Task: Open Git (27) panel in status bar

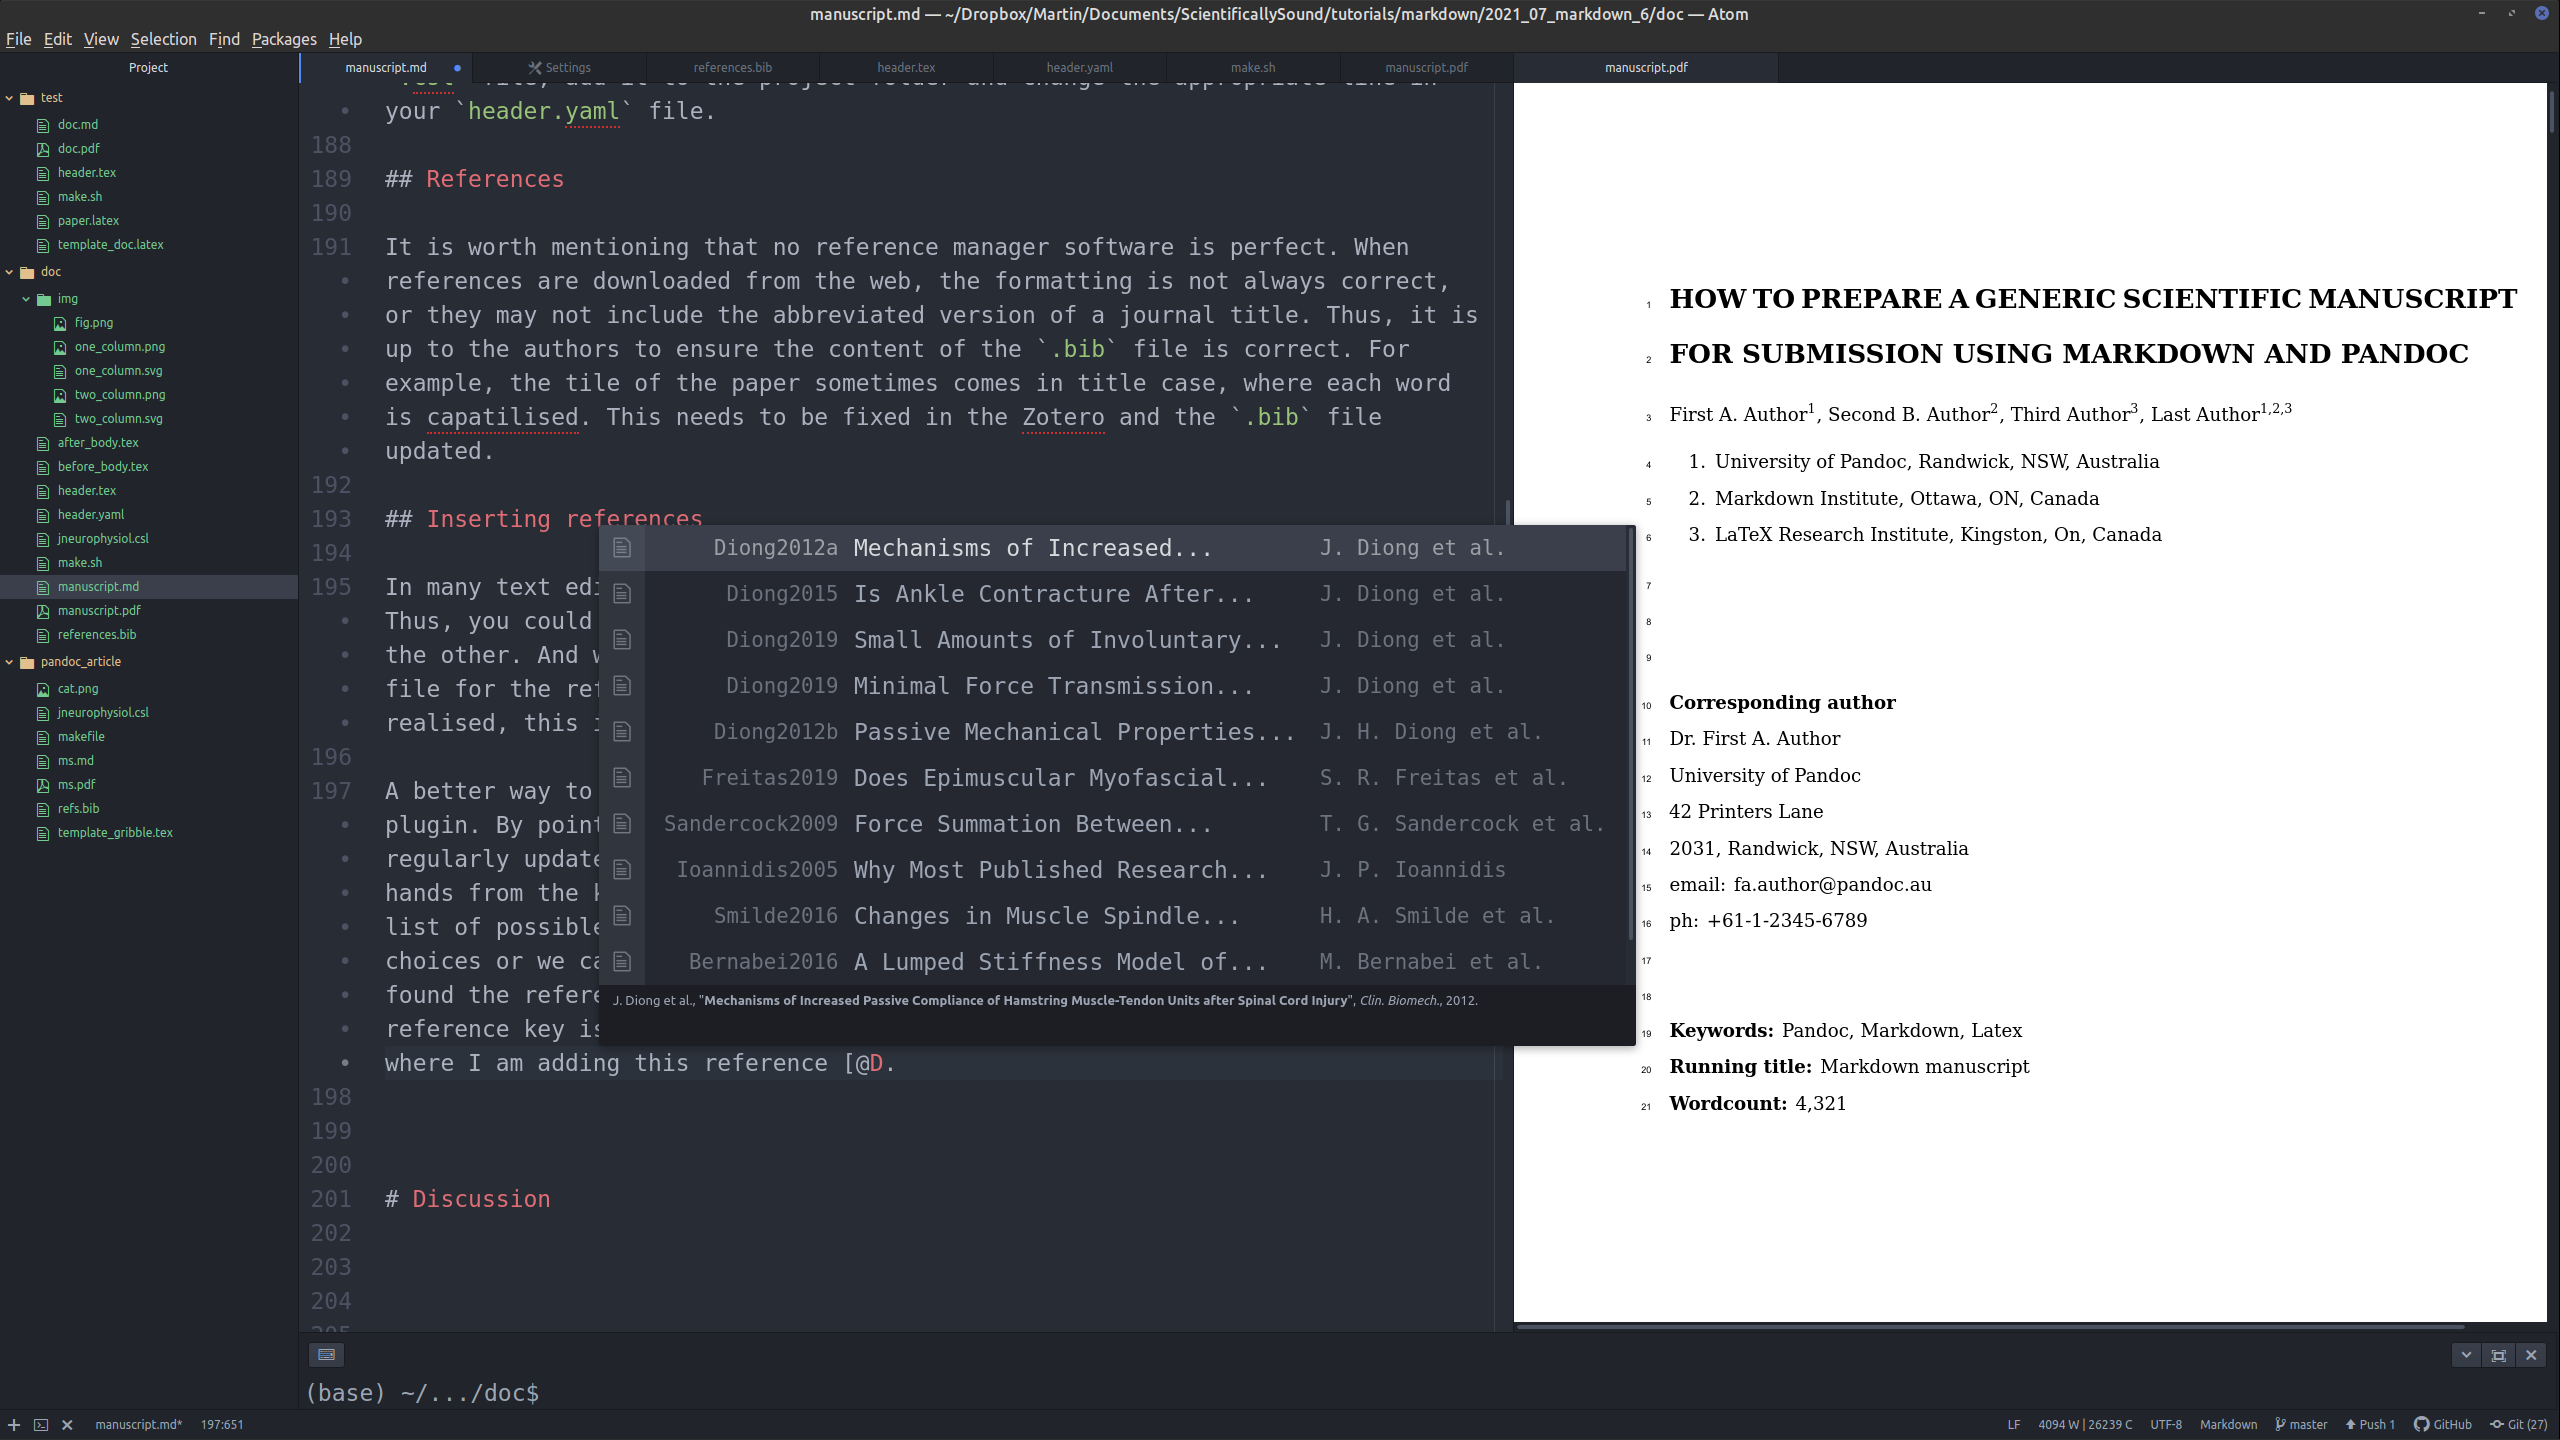Action: (x=2518, y=1425)
